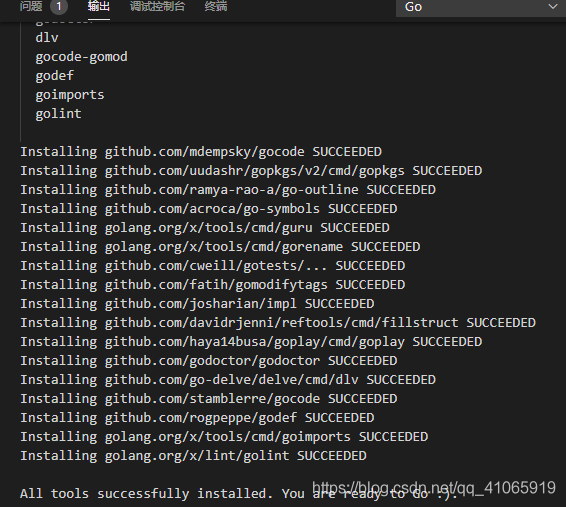The width and height of the screenshot is (566, 507).
Task: Select the 终端 tab
Action: tap(216, 6)
